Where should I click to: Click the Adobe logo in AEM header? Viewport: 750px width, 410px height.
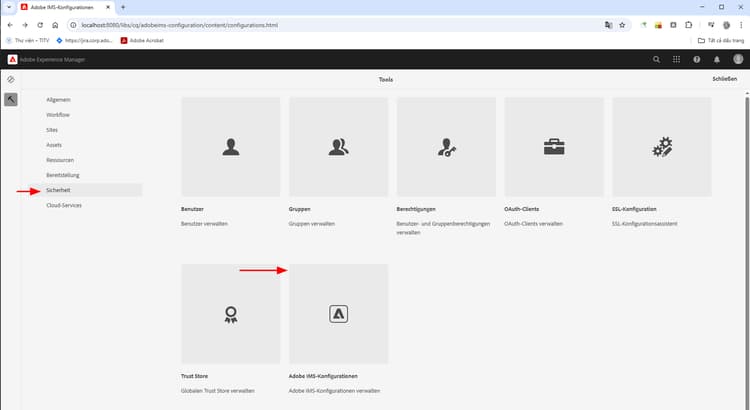tap(12, 59)
